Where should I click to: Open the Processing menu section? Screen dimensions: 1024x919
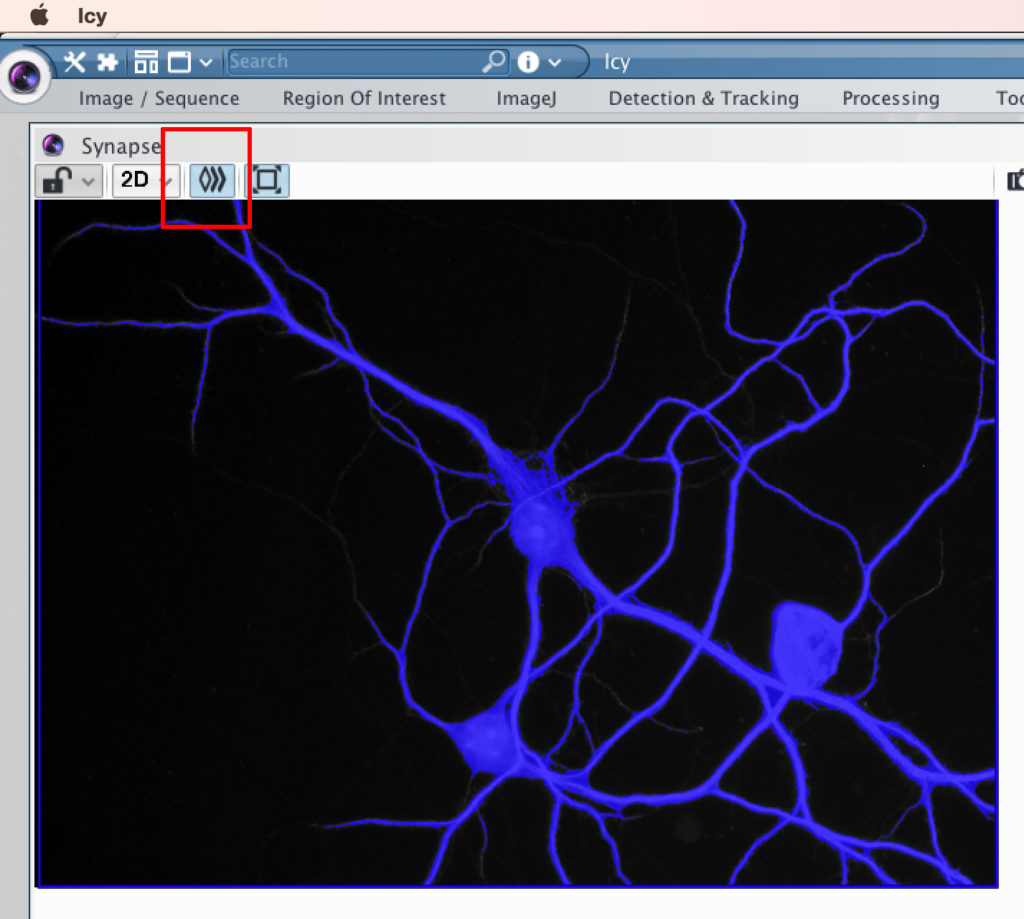(890, 98)
